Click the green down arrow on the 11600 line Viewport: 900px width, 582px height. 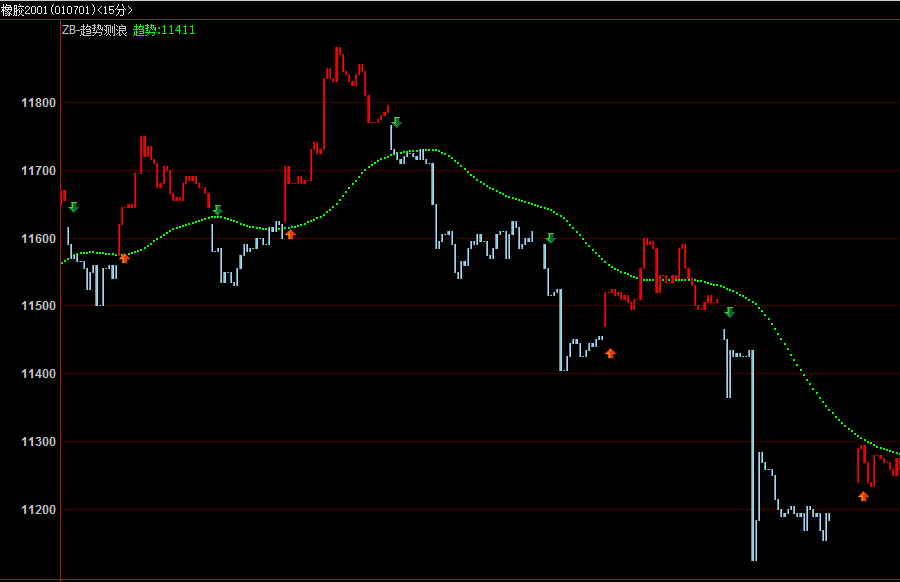(550, 238)
